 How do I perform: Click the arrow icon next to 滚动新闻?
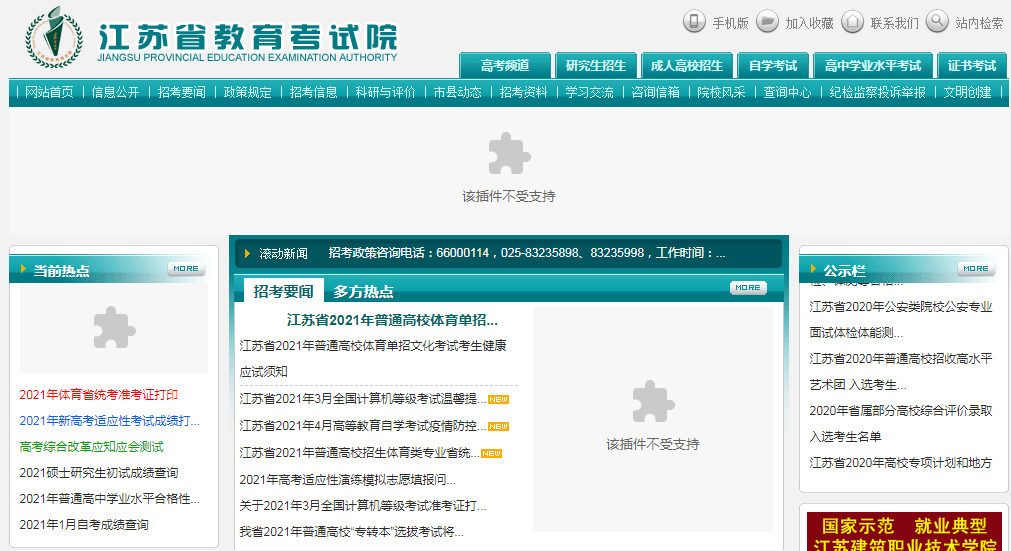[247, 253]
